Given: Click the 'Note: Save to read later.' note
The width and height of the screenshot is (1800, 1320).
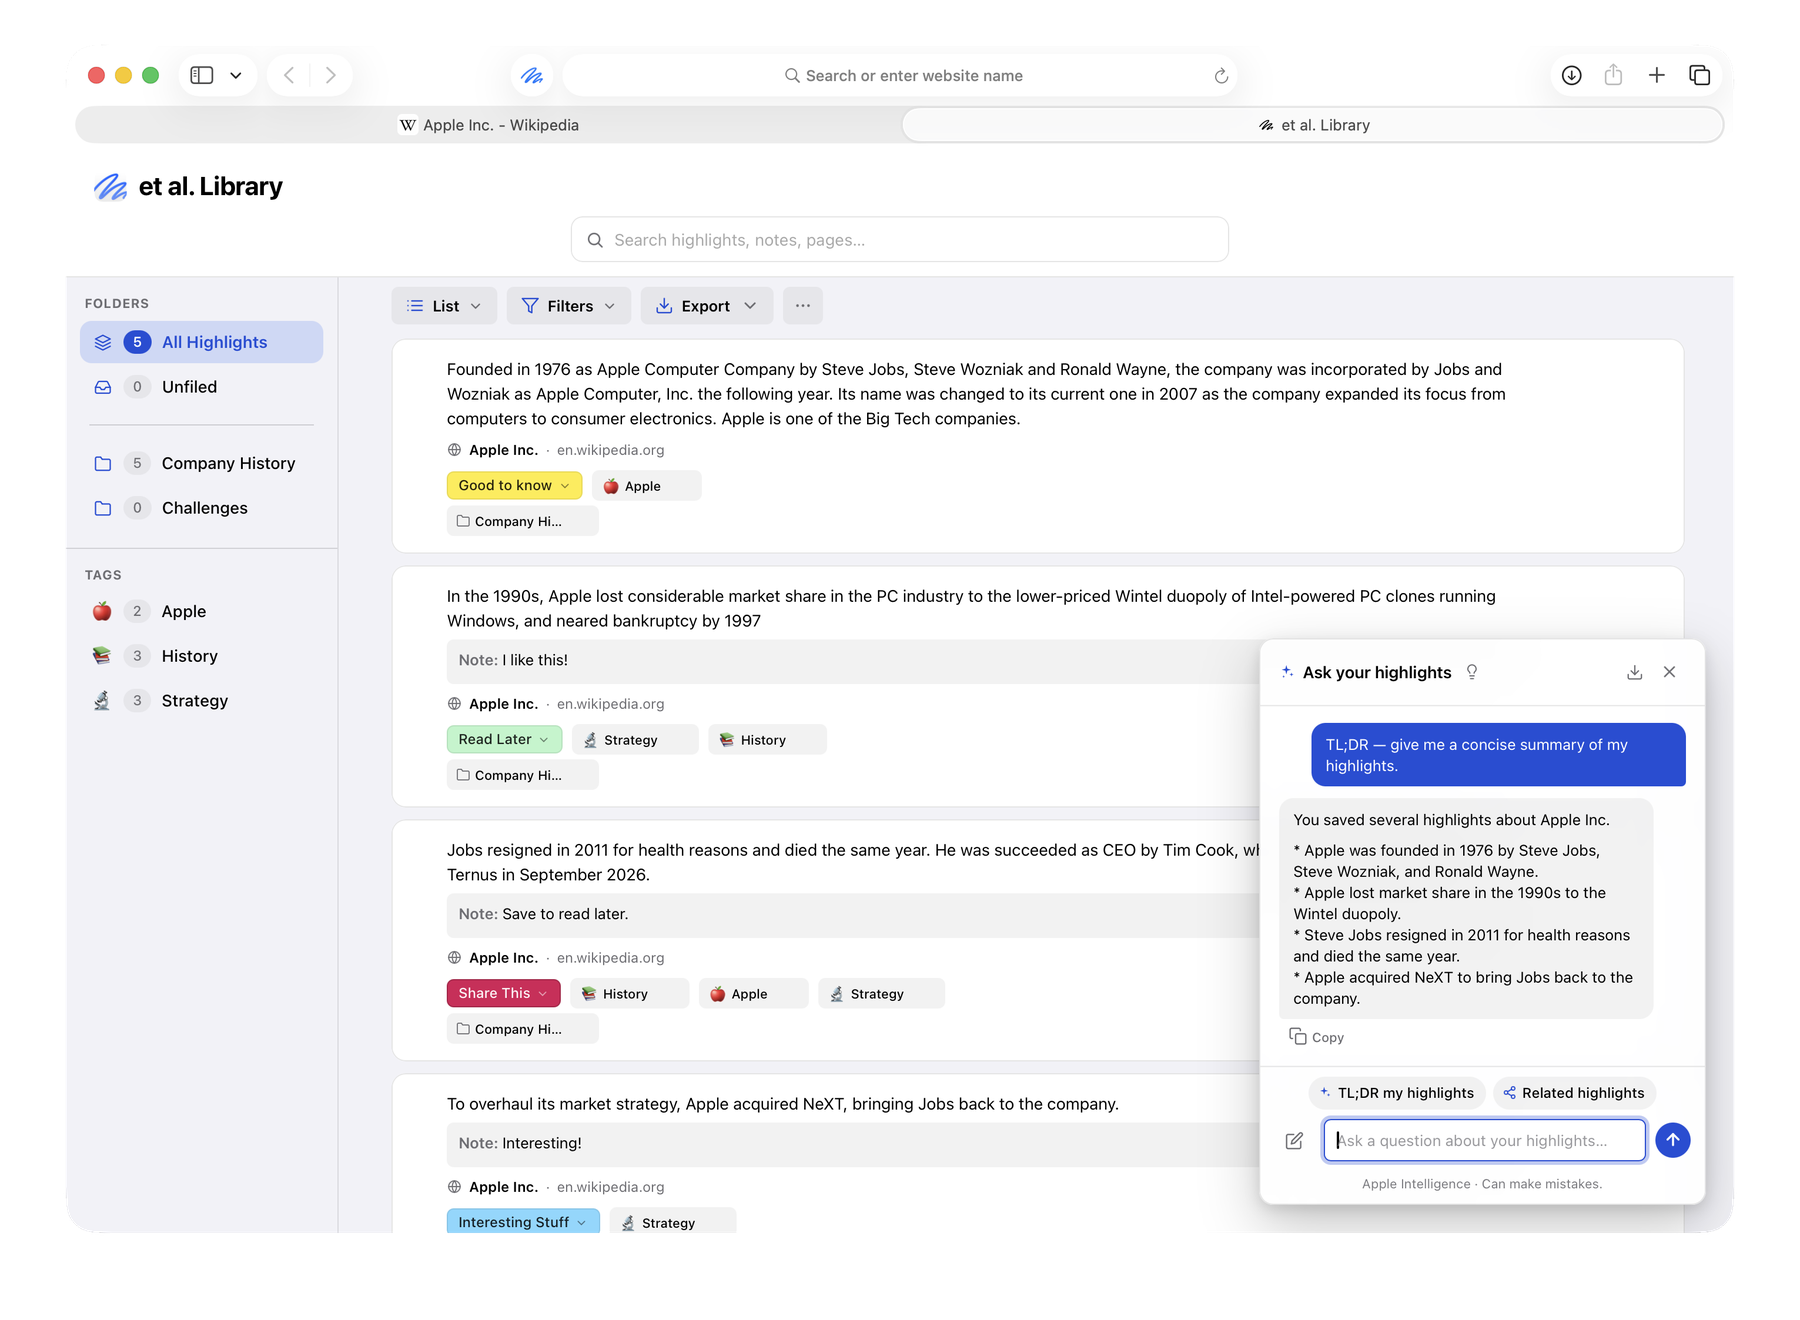Looking at the screenshot, I should point(852,914).
